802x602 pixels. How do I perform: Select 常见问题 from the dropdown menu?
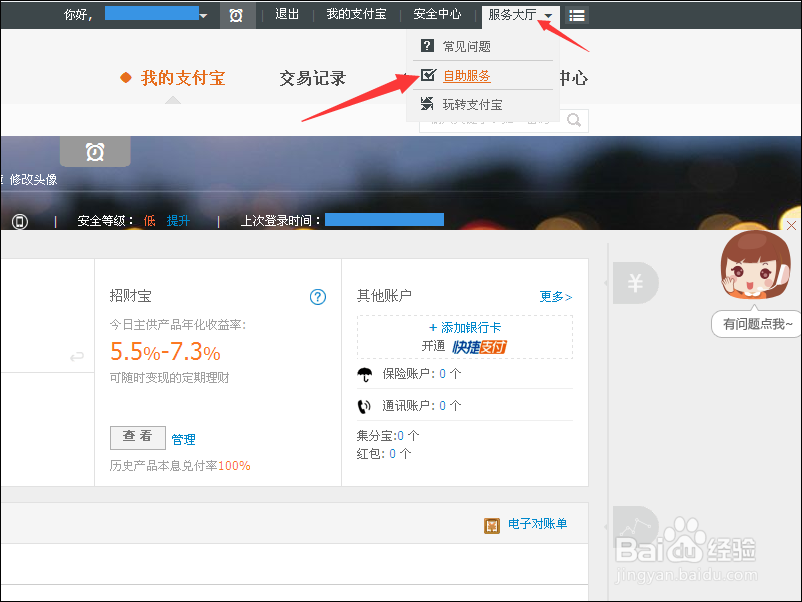point(466,47)
